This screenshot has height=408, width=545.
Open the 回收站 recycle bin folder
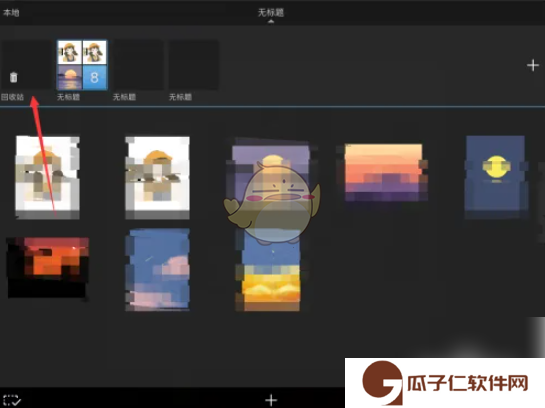coord(26,65)
